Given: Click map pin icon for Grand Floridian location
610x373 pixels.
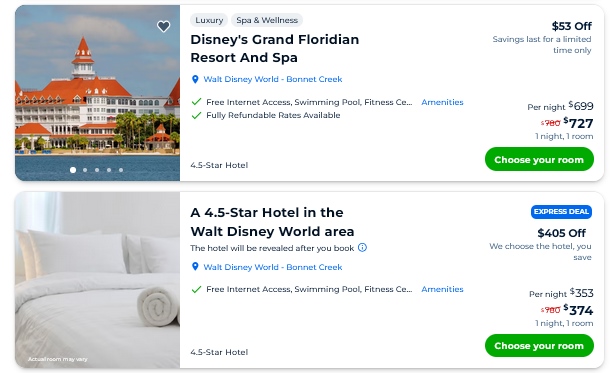Looking at the screenshot, I should tap(195, 79).
